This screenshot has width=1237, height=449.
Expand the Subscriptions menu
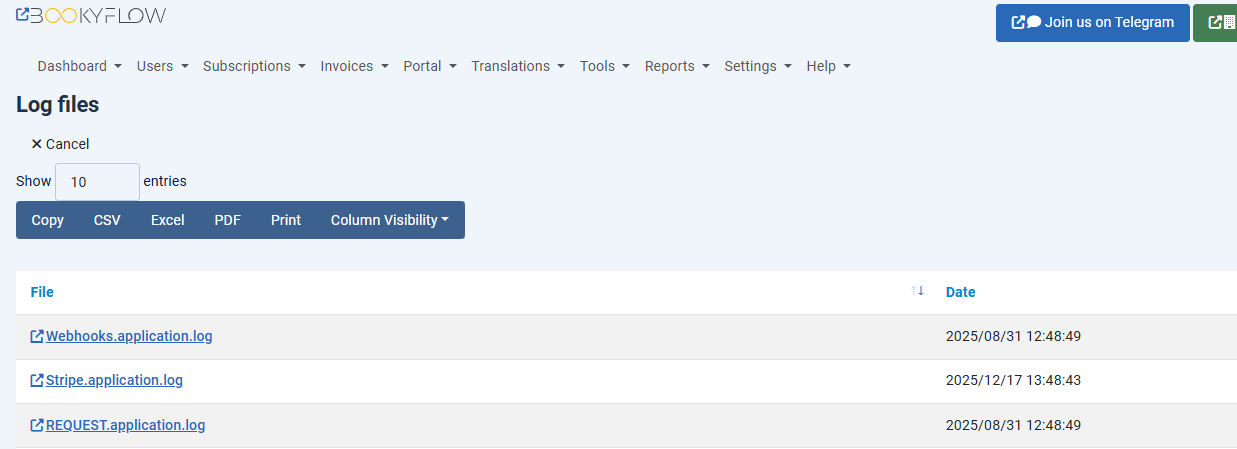point(254,66)
